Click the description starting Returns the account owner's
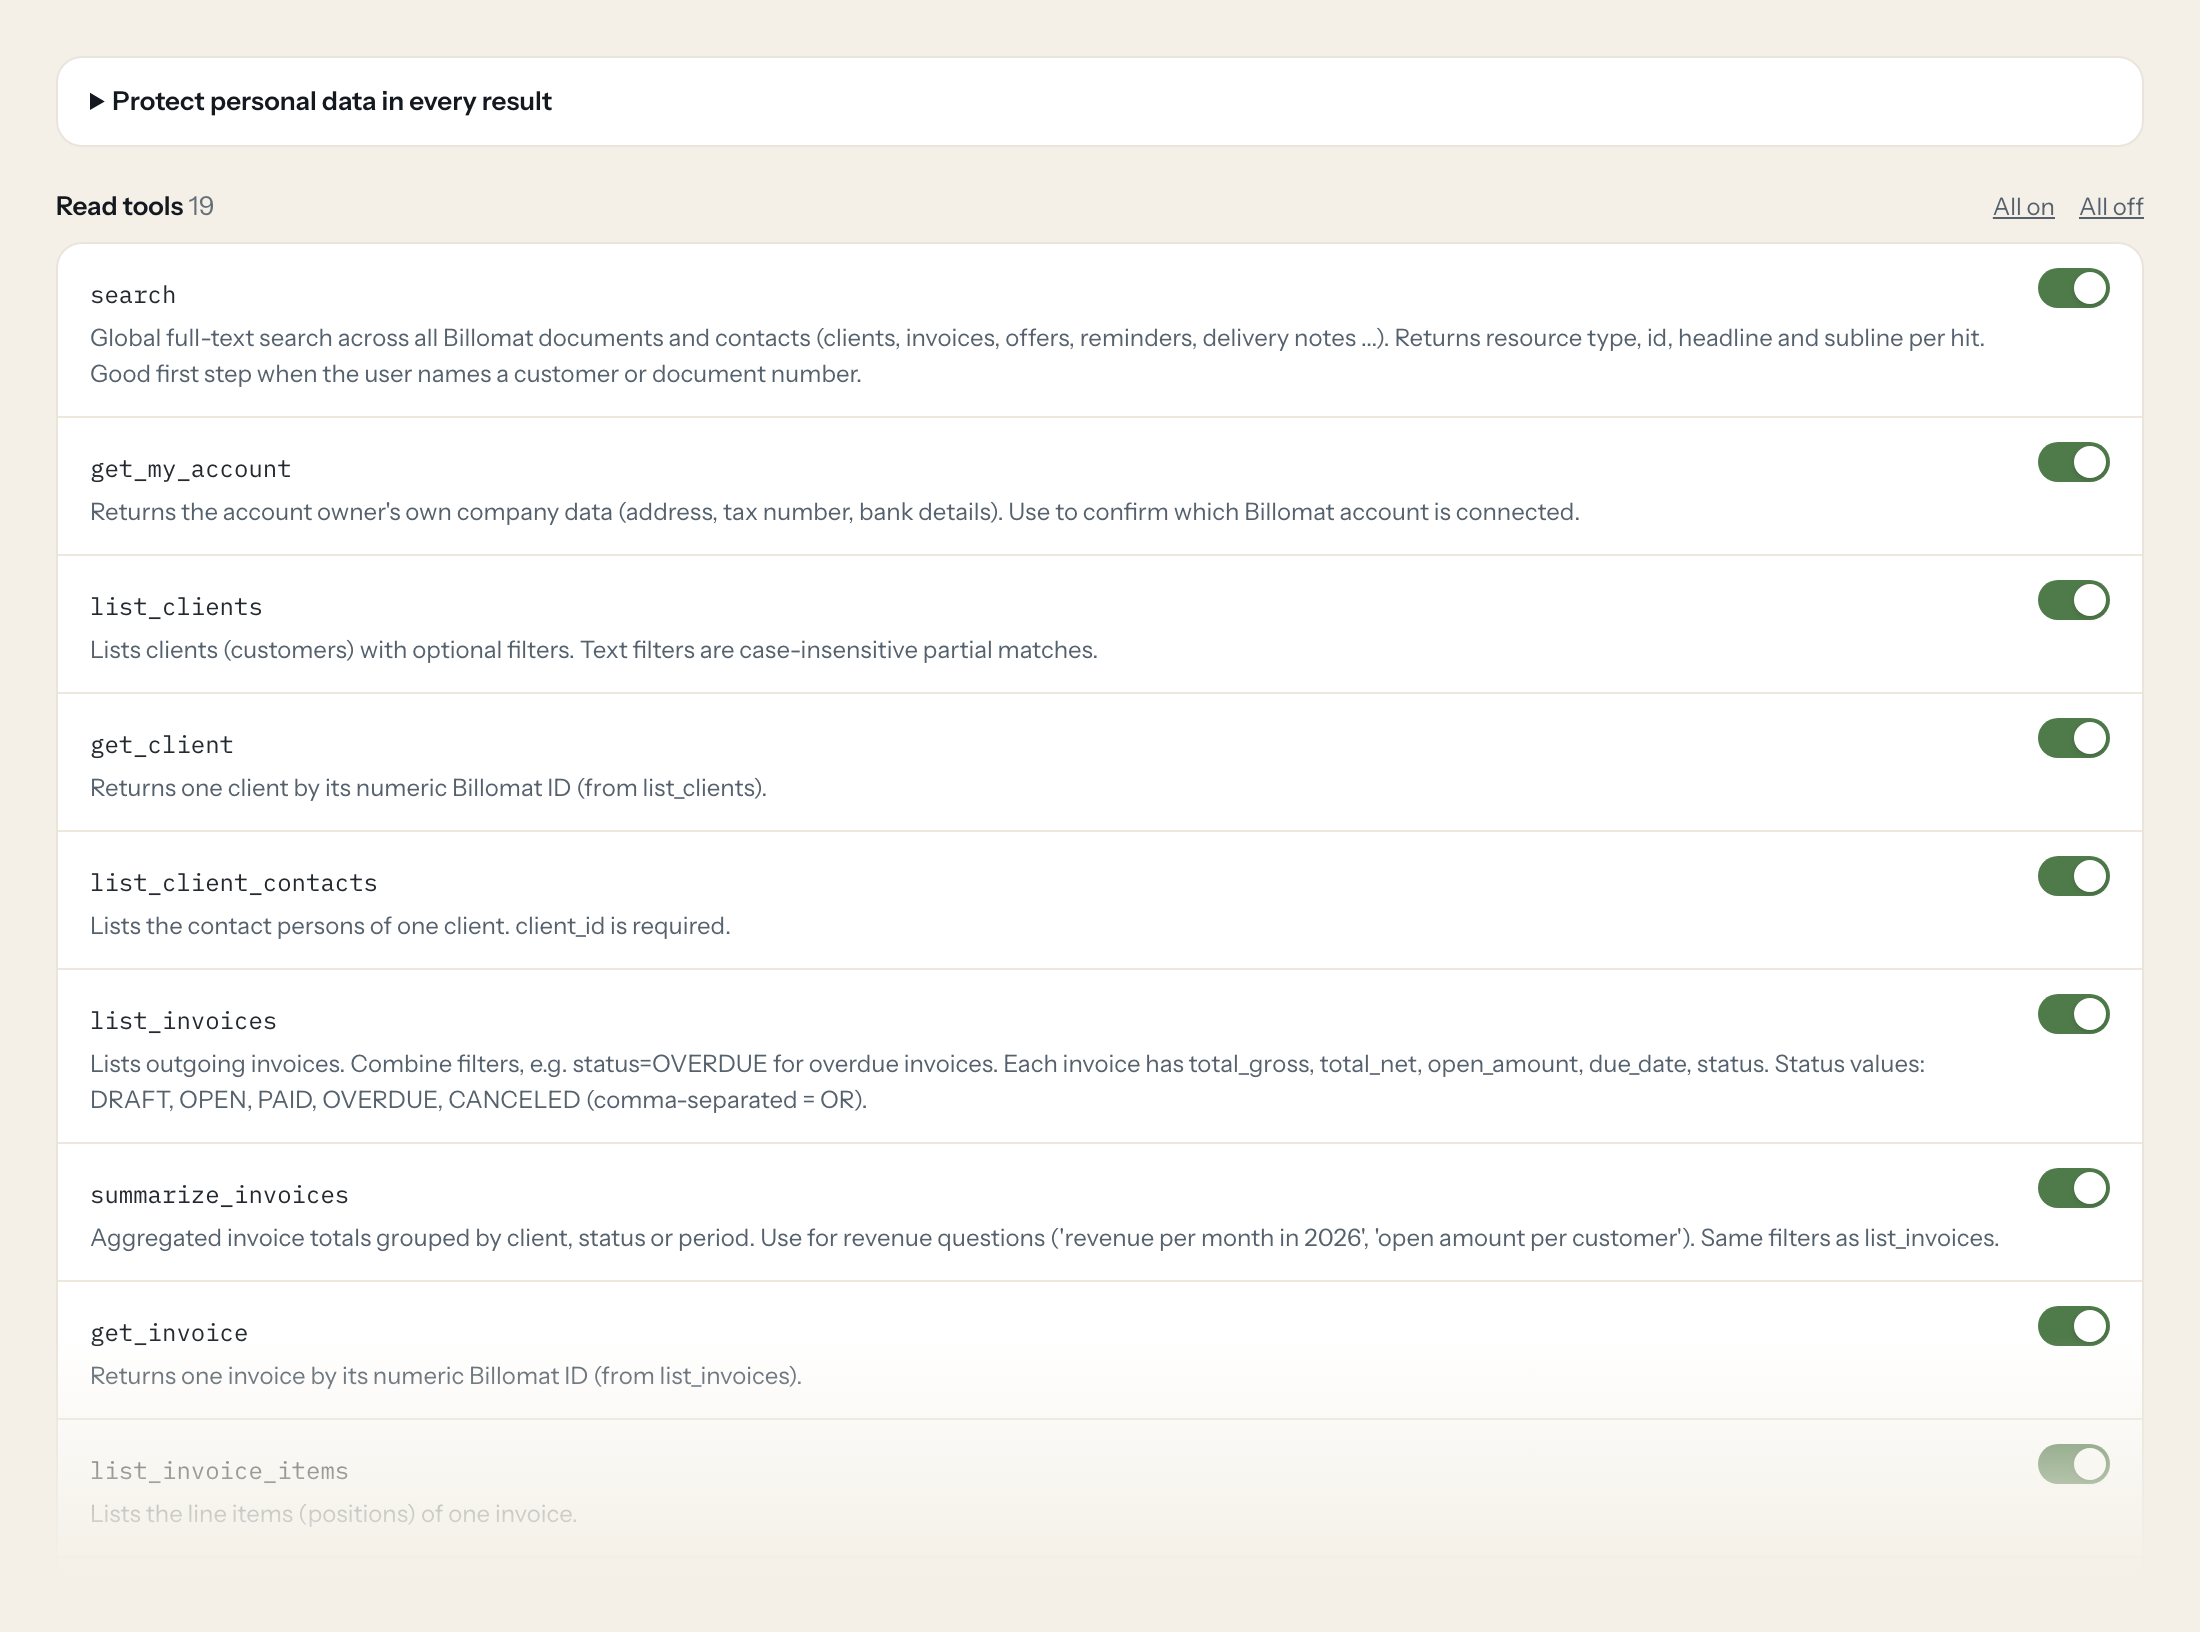 coord(835,512)
